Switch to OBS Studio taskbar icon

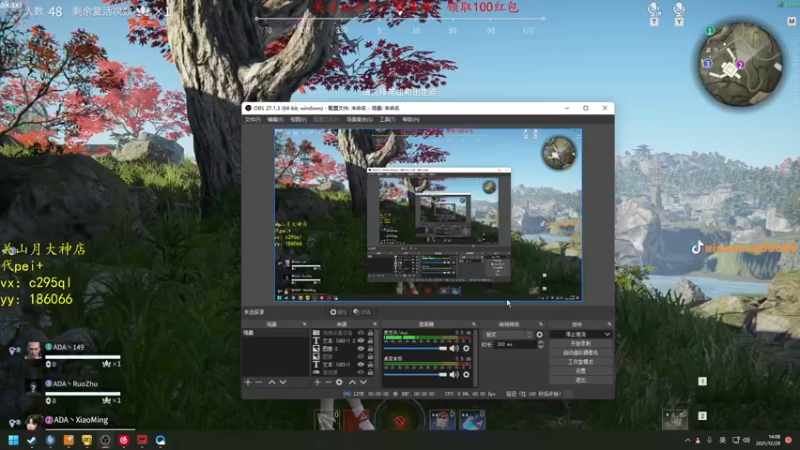(105, 440)
